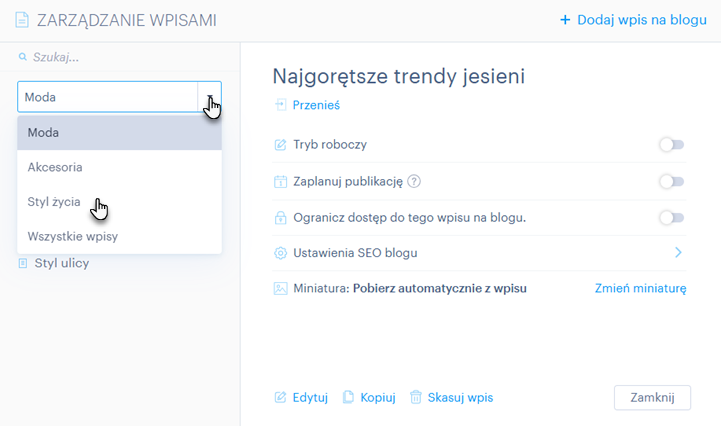The image size is (721, 426).
Task: Click the Edytuj link
Action: click(310, 397)
